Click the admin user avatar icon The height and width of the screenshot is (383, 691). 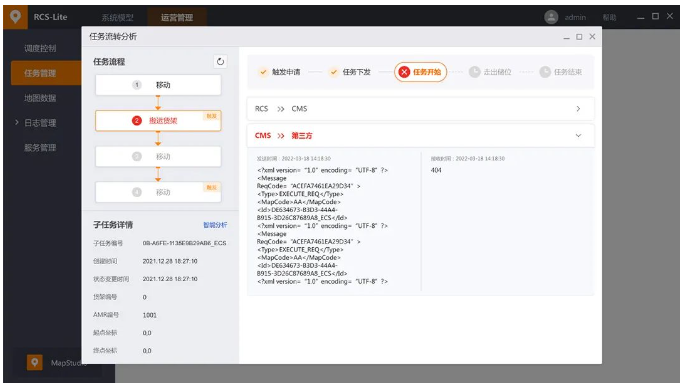[551, 17]
